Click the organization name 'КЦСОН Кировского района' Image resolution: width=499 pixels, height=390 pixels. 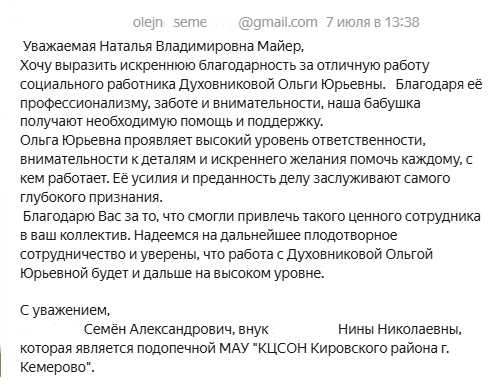point(347,348)
